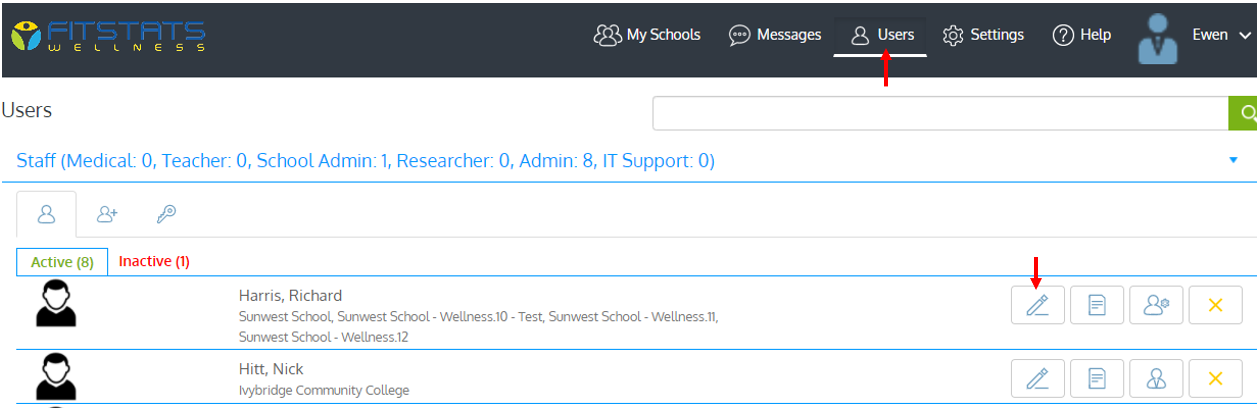Click the Ewen user avatar

(x=1158, y=38)
